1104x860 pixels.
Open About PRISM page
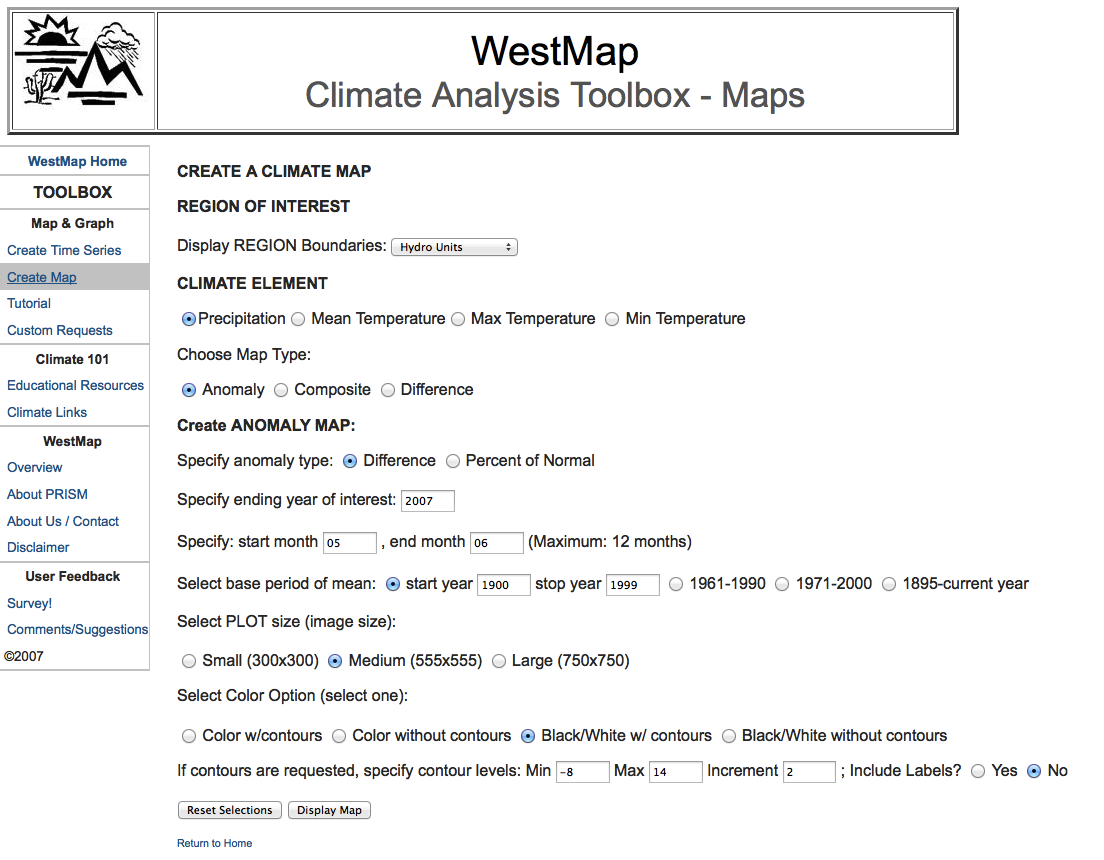click(x=47, y=494)
